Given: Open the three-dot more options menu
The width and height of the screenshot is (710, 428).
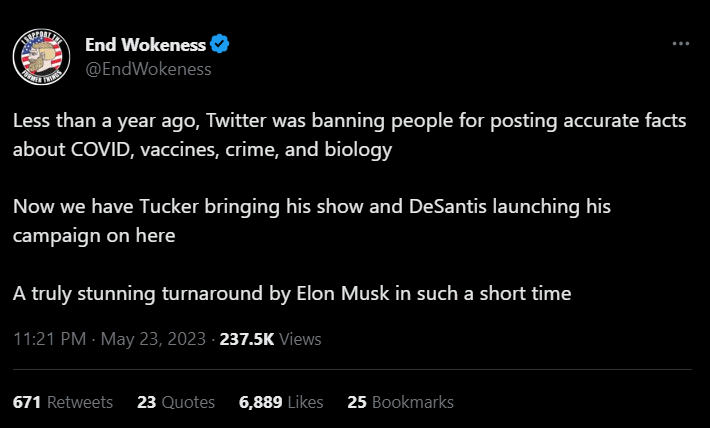Looking at the screenshot, I should 681,44.
